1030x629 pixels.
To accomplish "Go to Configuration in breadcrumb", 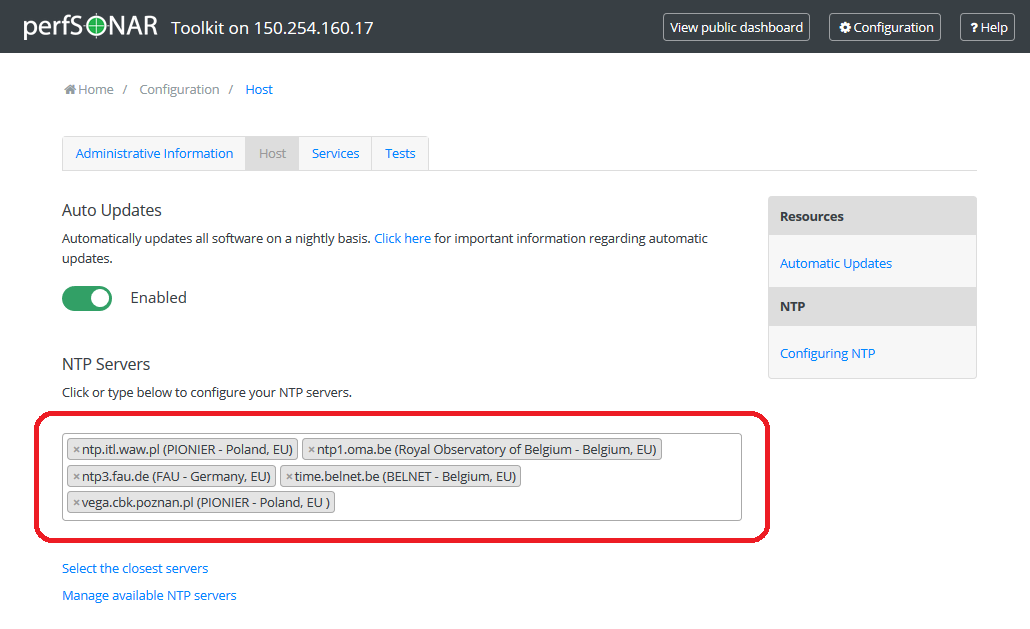I will tap(179, 89).
